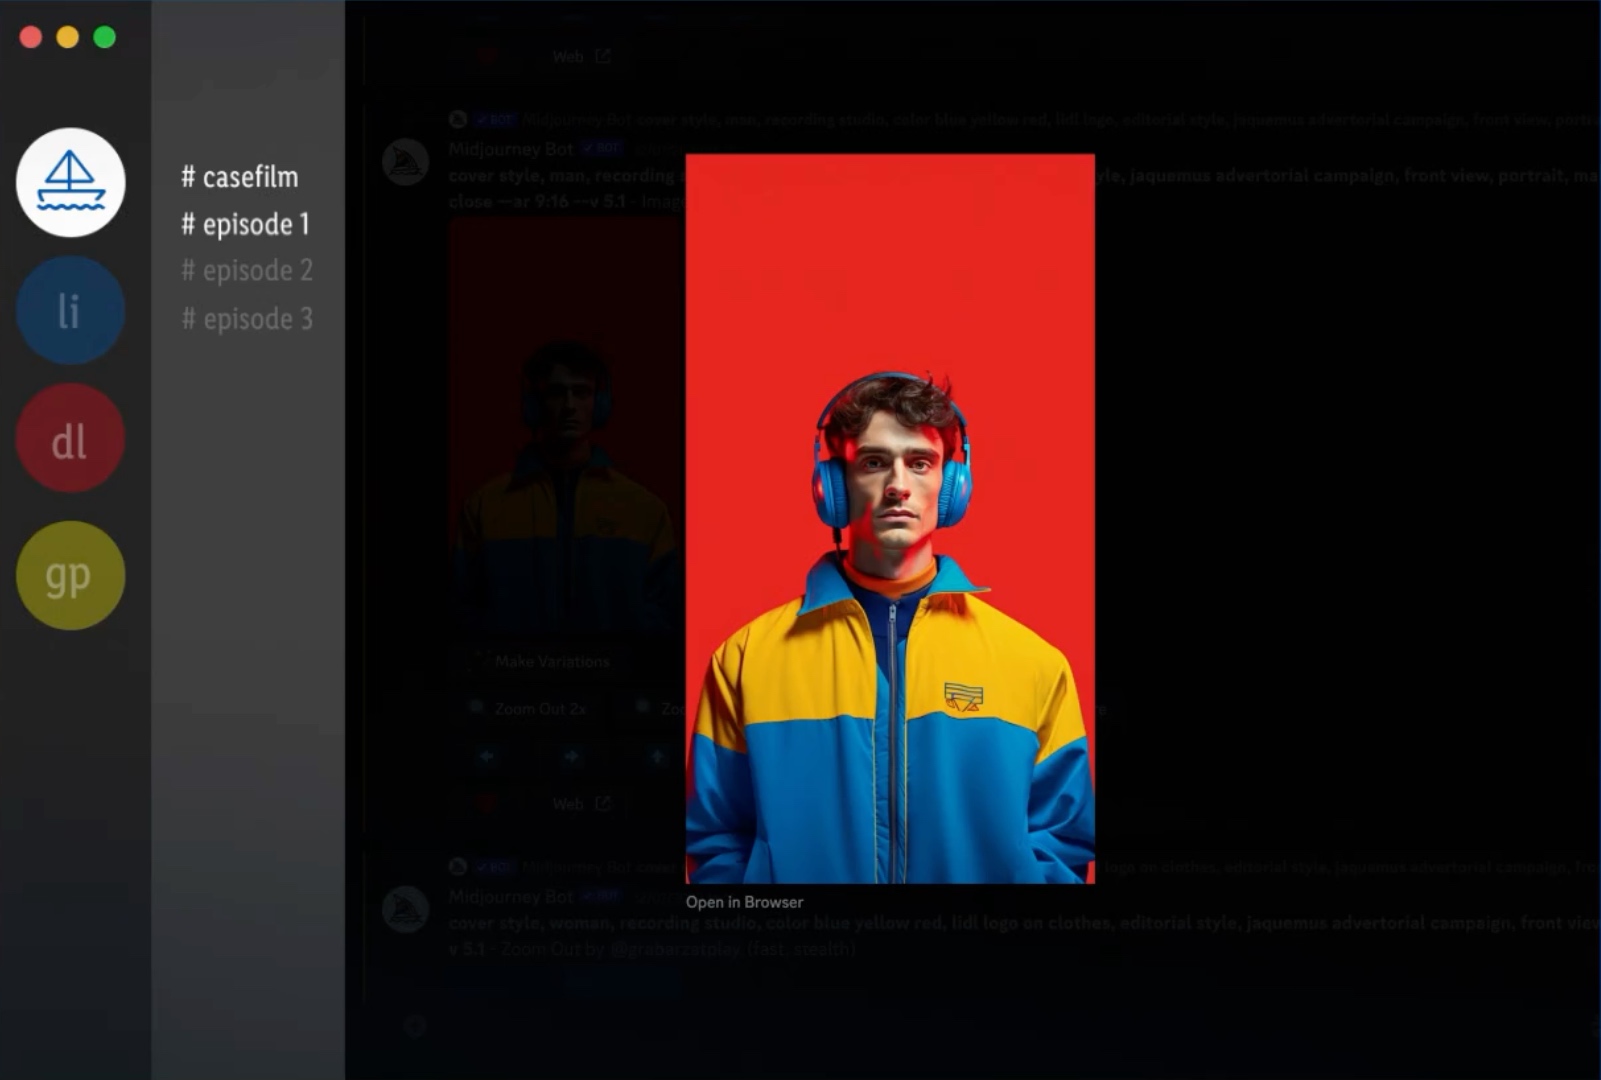Open the blue "li" server
The height and width of the screenshot is (1080, 1601).
(x=70, y=310)
